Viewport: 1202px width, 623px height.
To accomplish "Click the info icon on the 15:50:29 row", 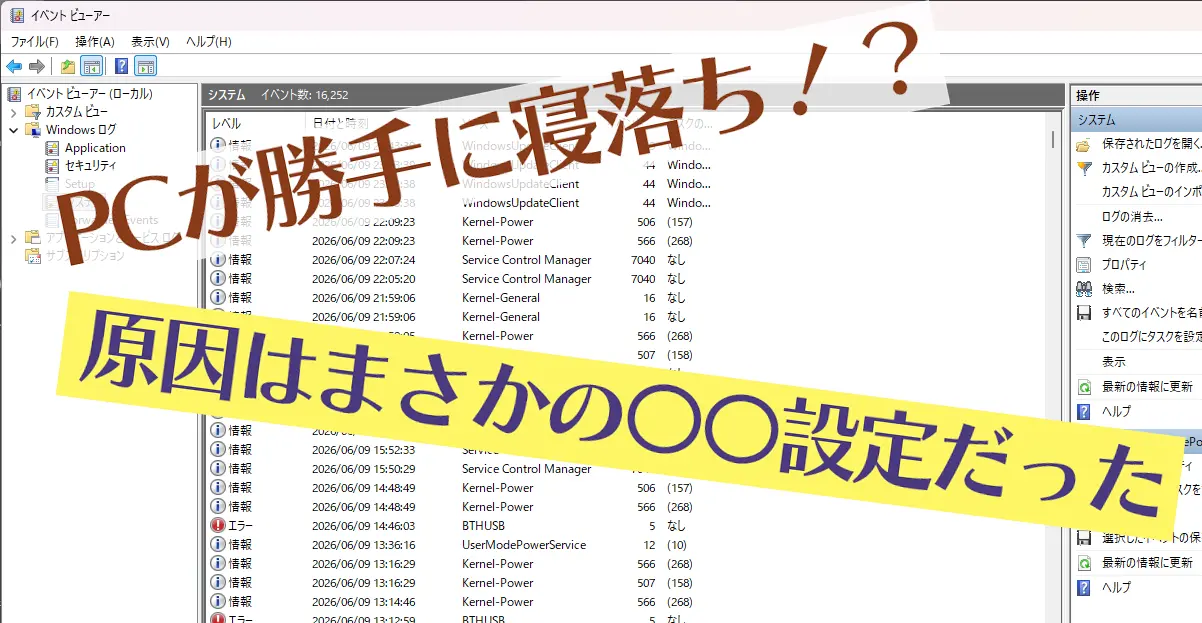I will 218,469.
